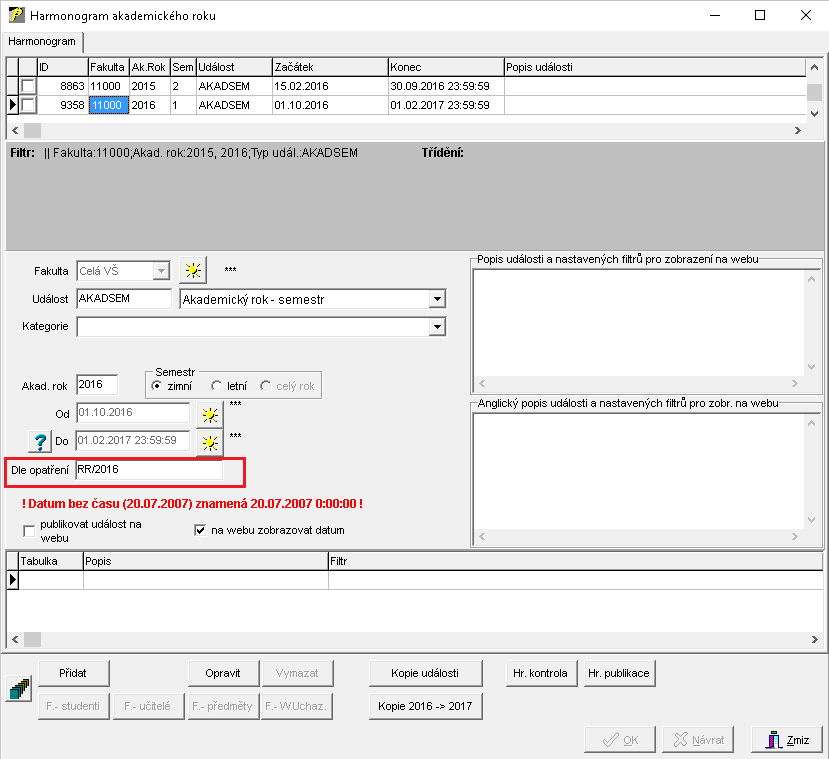
Task: Click the sun icon next to Fakulta
Action: 191,270
